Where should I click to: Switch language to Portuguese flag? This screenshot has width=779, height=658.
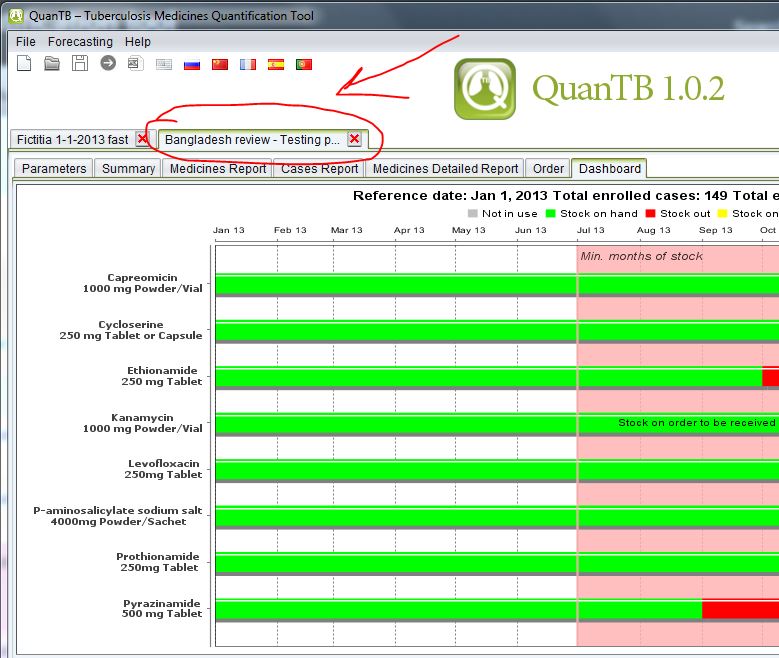tap(304, 64)
